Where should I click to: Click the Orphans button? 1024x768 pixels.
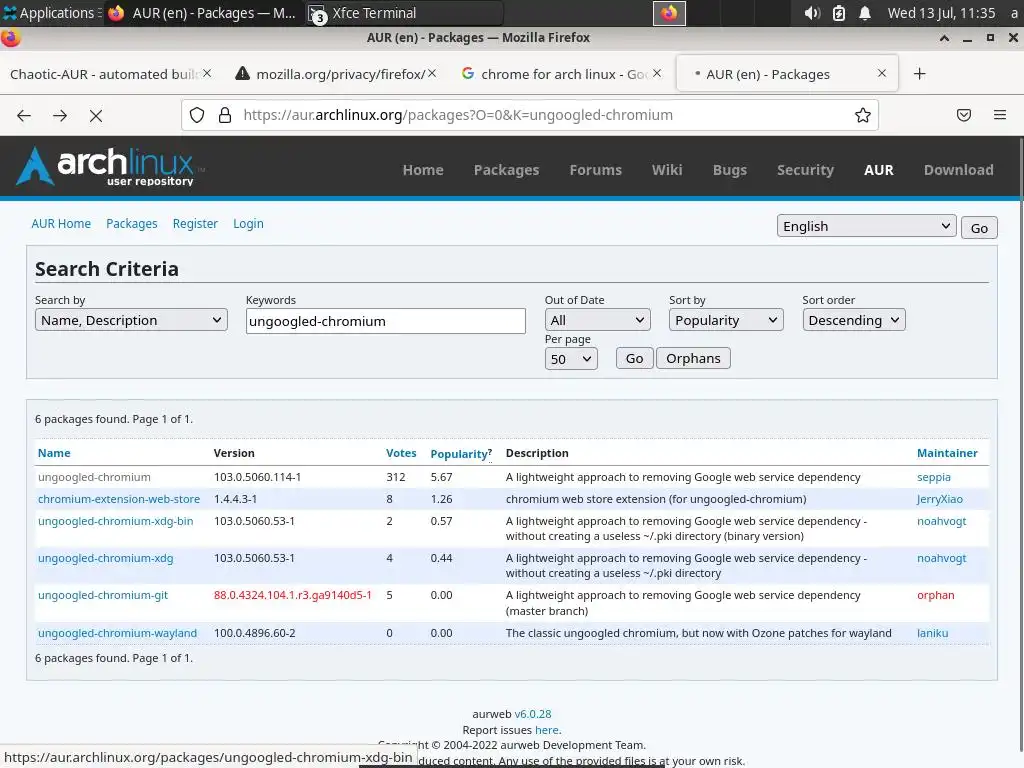[693, 359]
